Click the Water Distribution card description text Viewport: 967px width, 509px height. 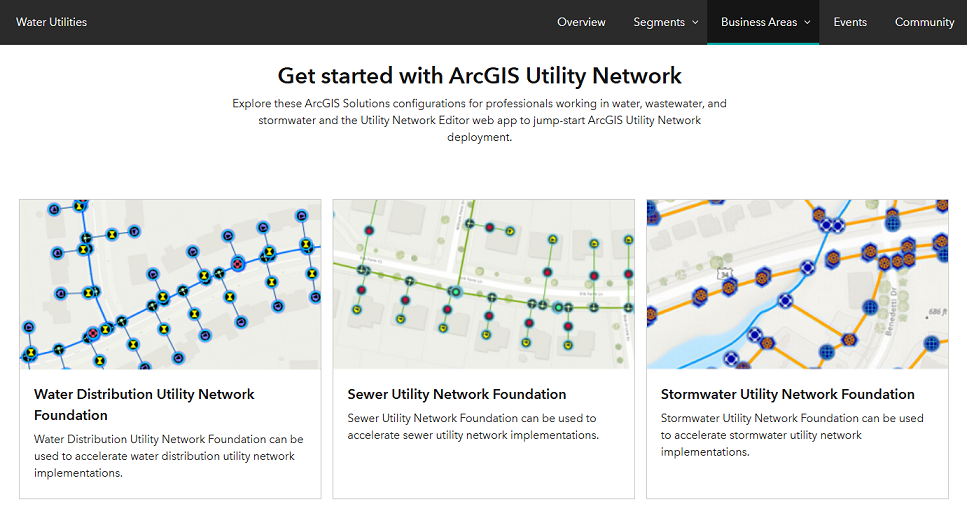pos(168,456)
